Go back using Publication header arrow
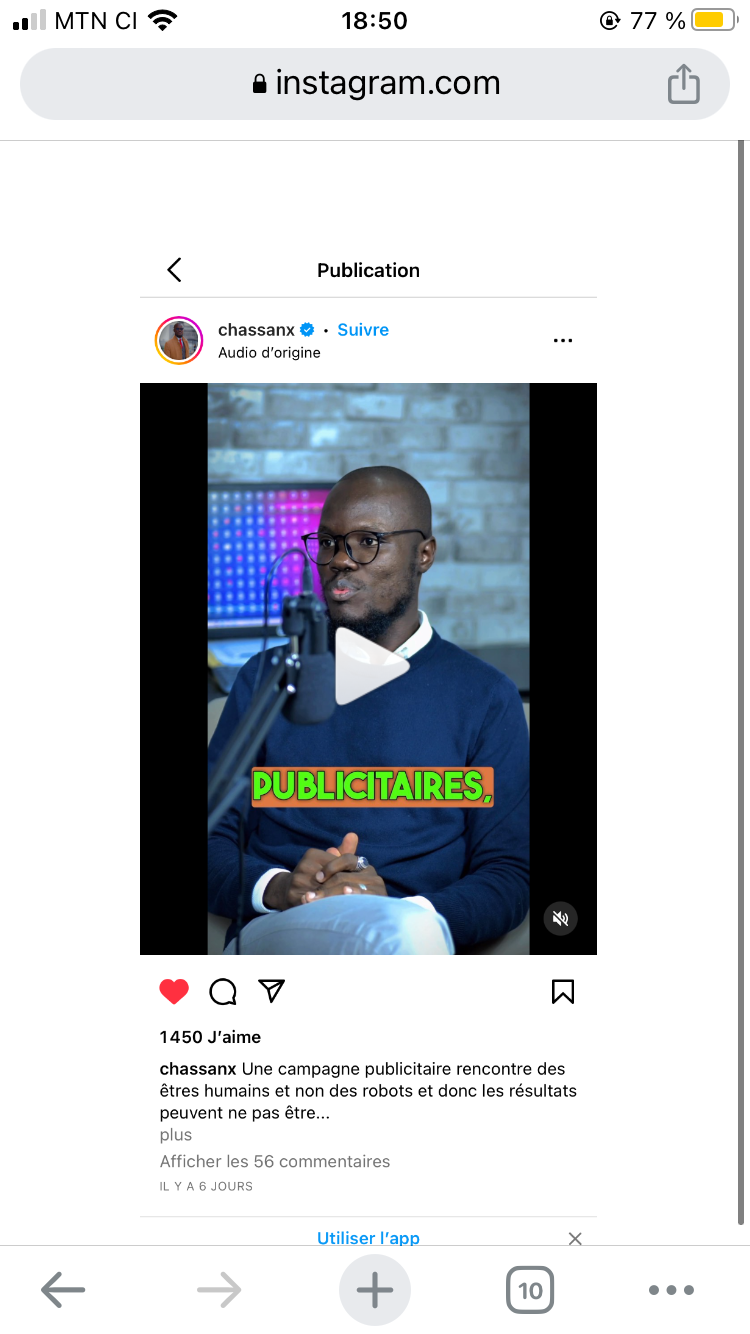The height and width of the screenshot is (1334, 750). (174, 270)
